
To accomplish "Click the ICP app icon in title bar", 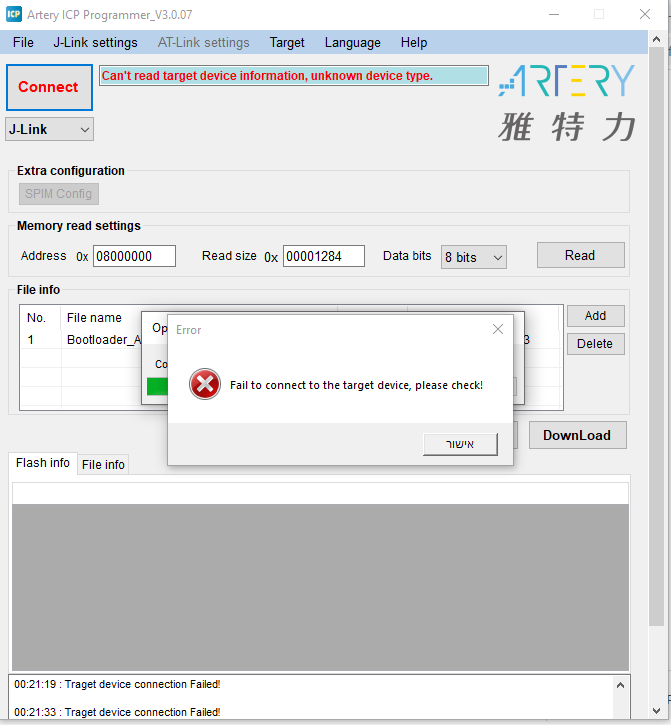I will (x=14, y=15).
